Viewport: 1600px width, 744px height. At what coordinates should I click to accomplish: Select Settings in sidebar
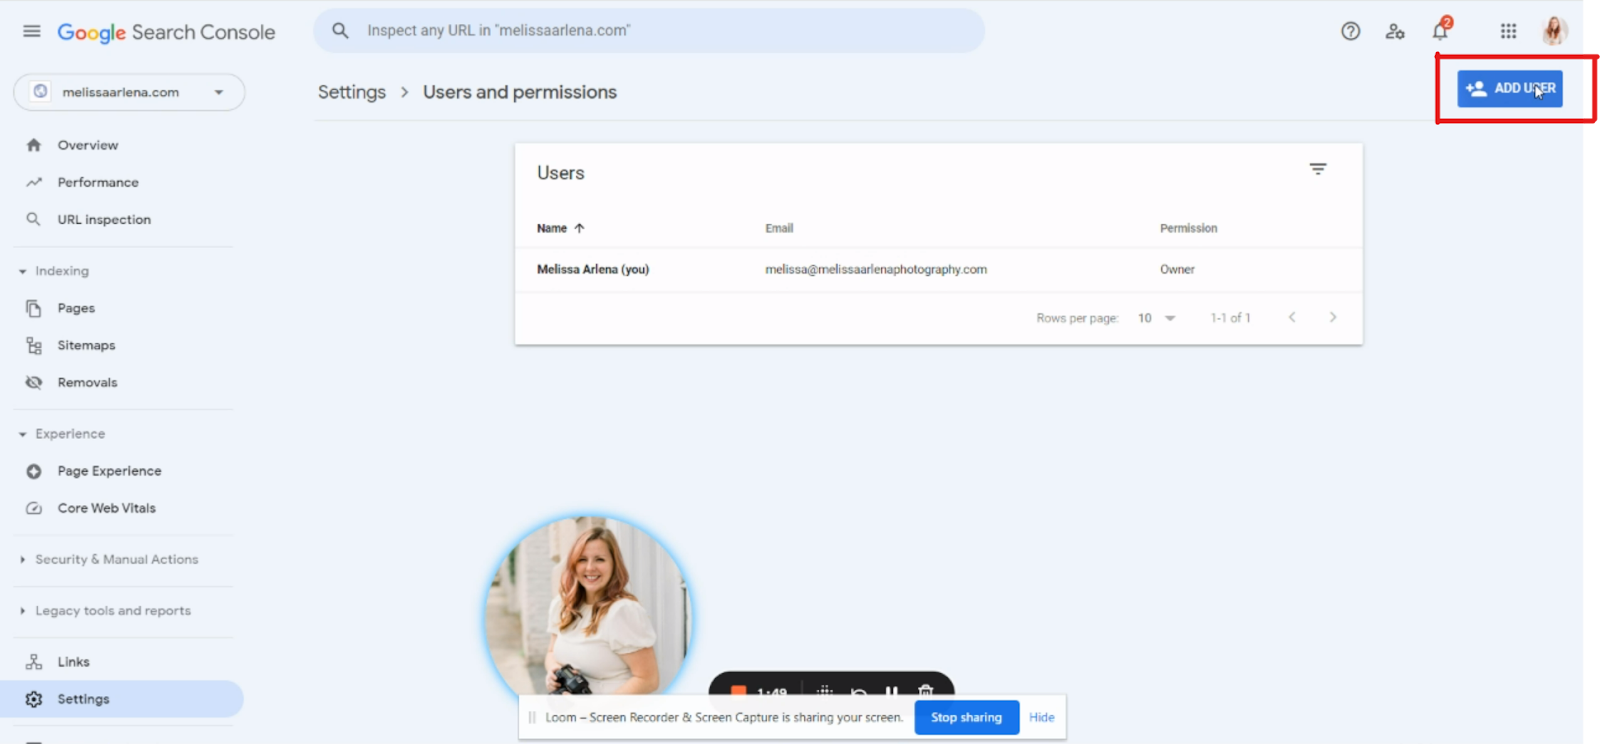[x=121, y=699]
